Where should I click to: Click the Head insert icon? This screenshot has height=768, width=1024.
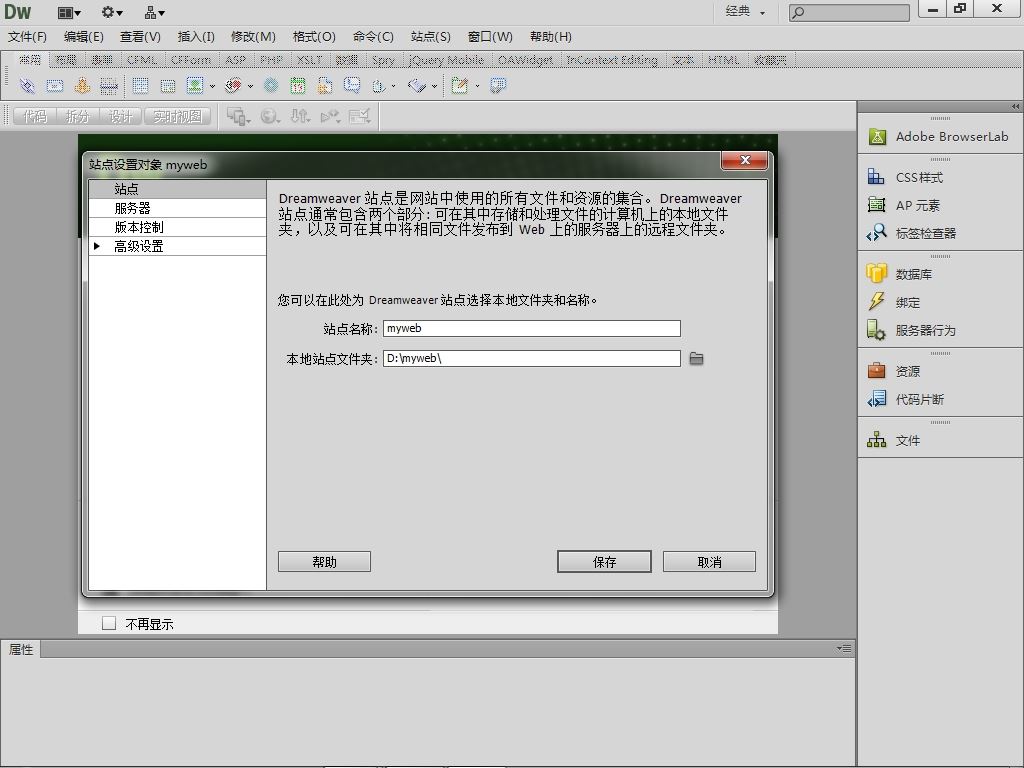(x=379, y=86)
